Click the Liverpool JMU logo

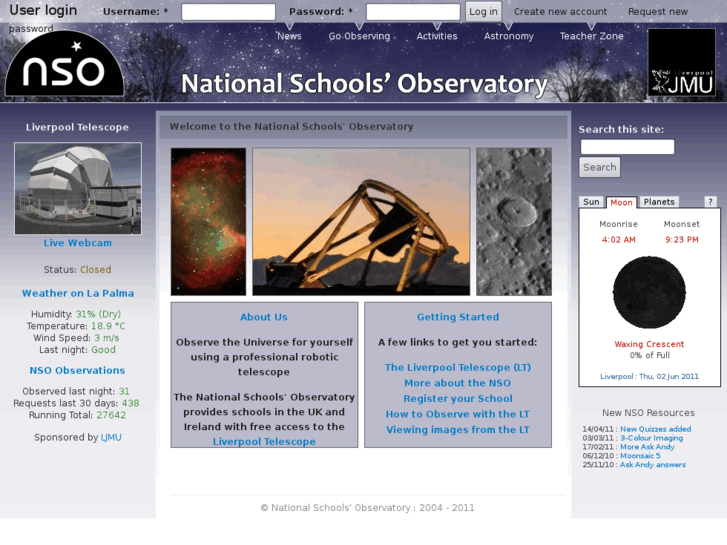[x=681, y=63]
